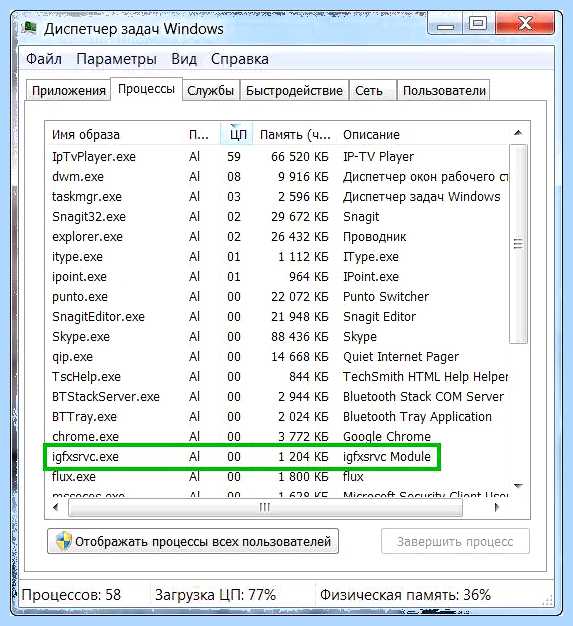Select BTStackServer.exe process row

point(278,396)
